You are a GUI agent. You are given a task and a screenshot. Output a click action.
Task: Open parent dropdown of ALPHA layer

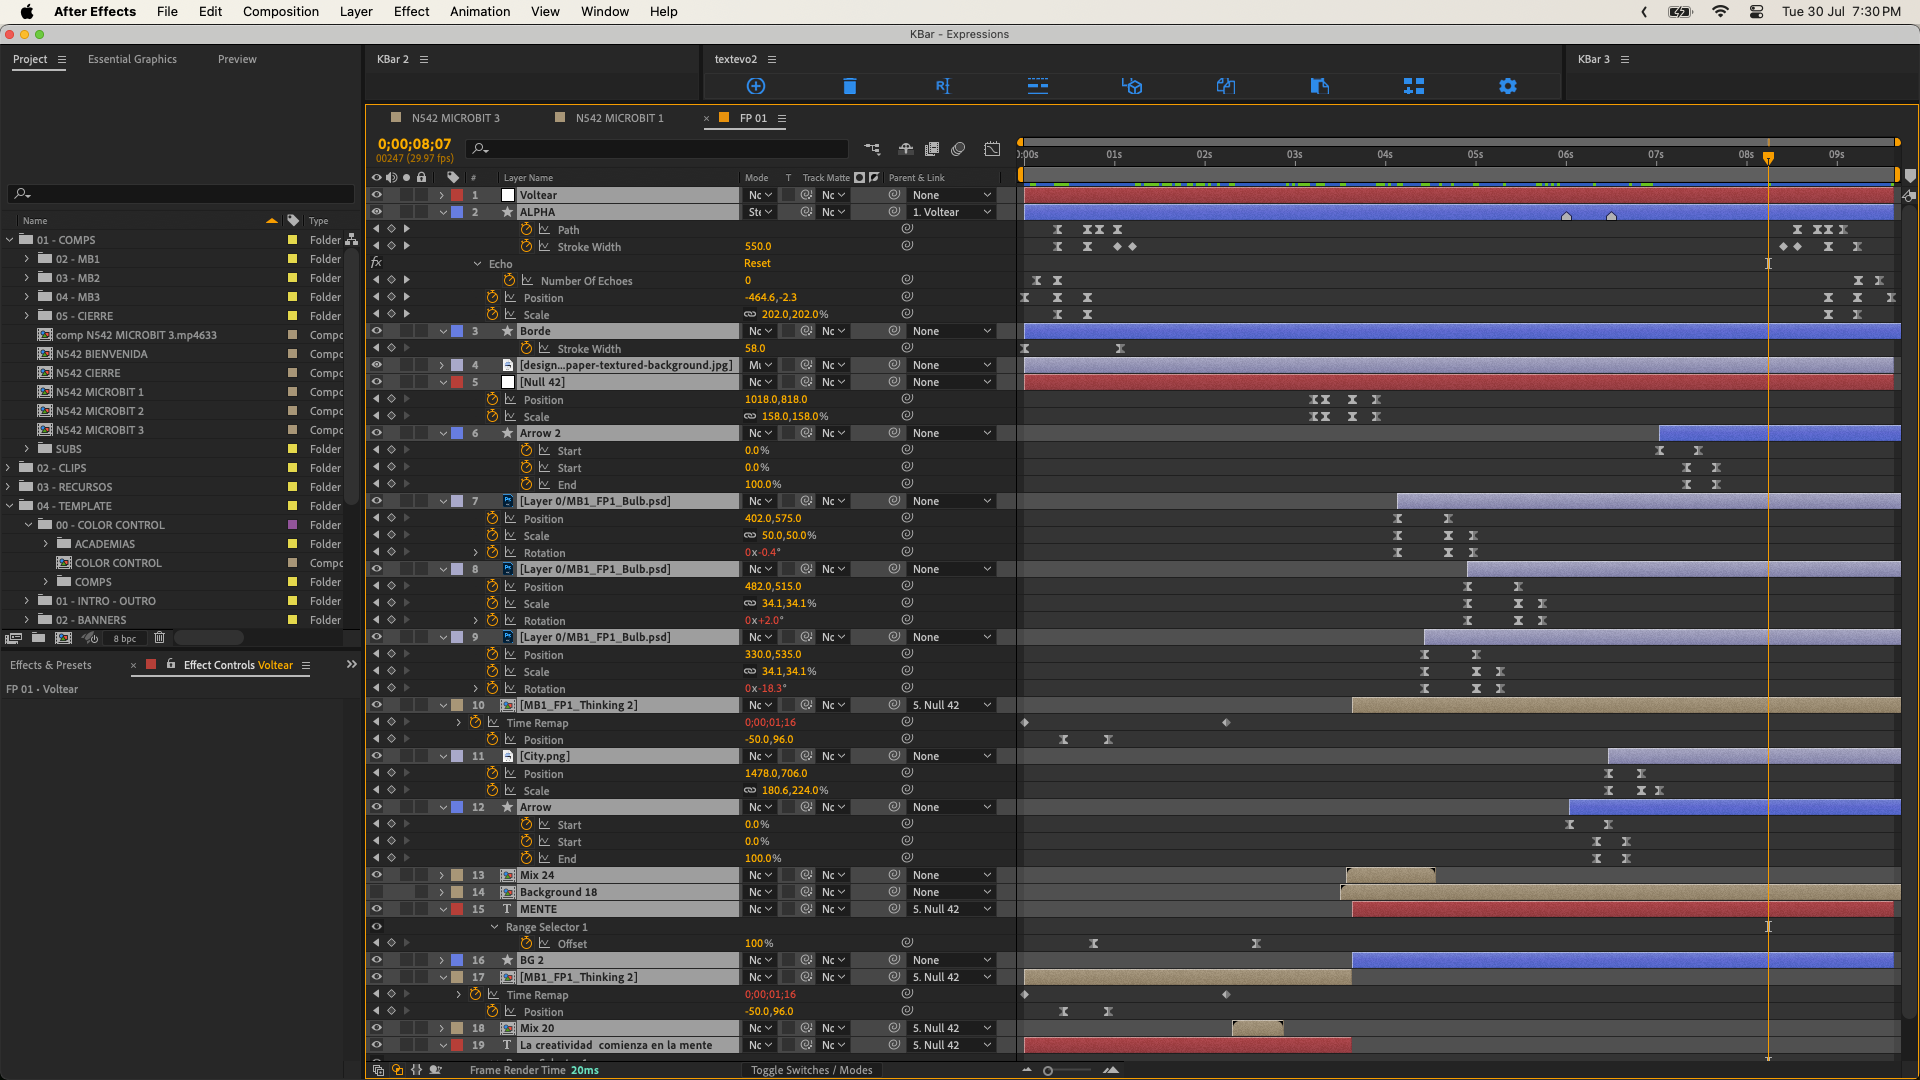point(950,212)
